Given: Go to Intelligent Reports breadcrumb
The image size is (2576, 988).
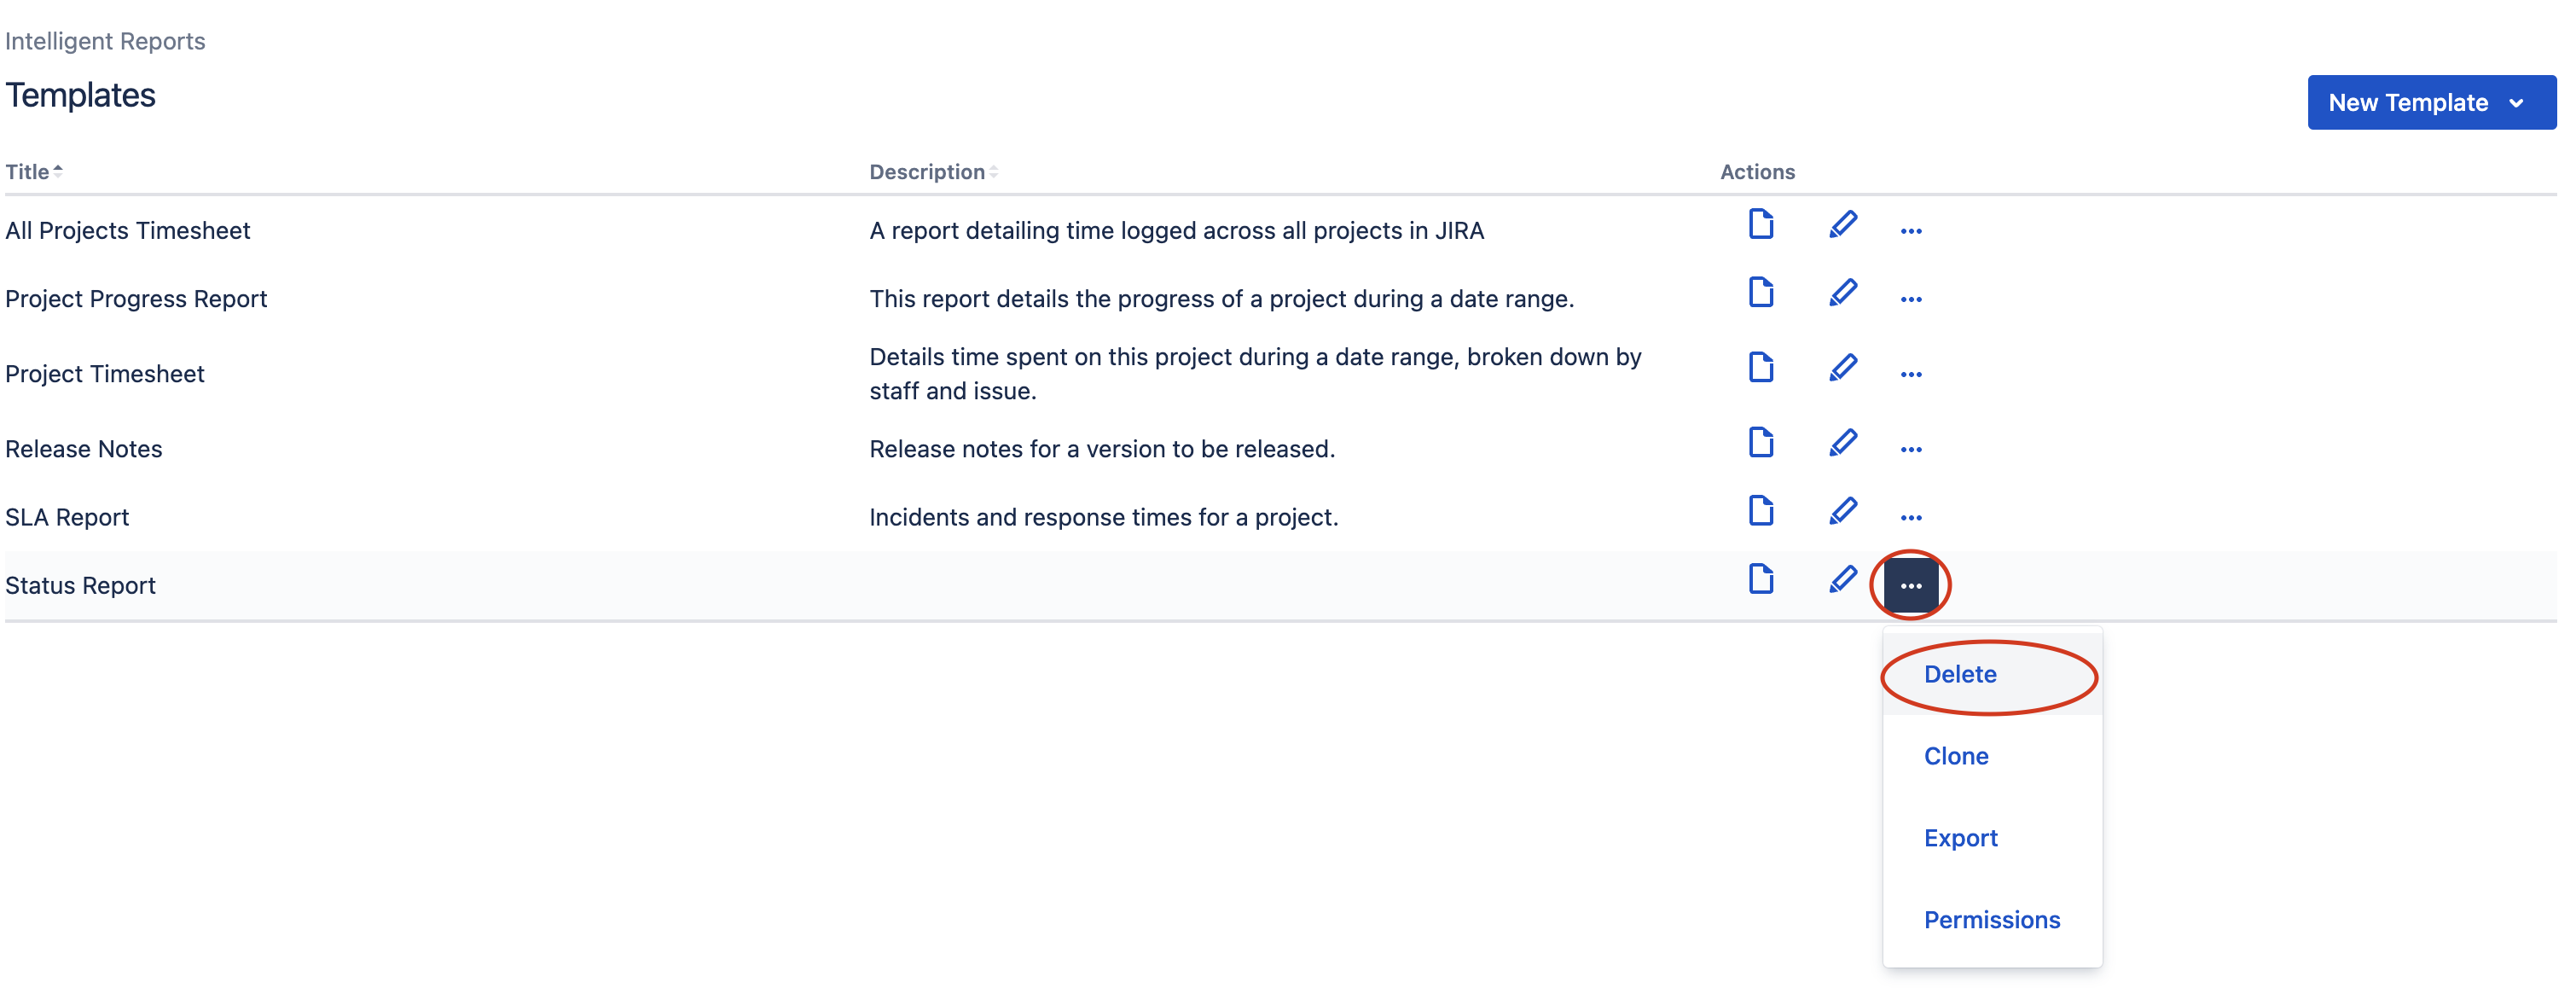Looking at the screenshot, I should (105, 41).
